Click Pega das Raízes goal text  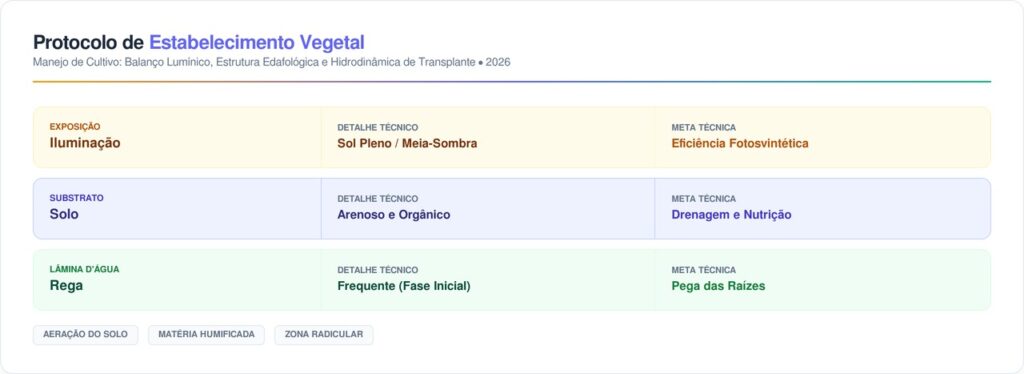(x=718, y=286)
